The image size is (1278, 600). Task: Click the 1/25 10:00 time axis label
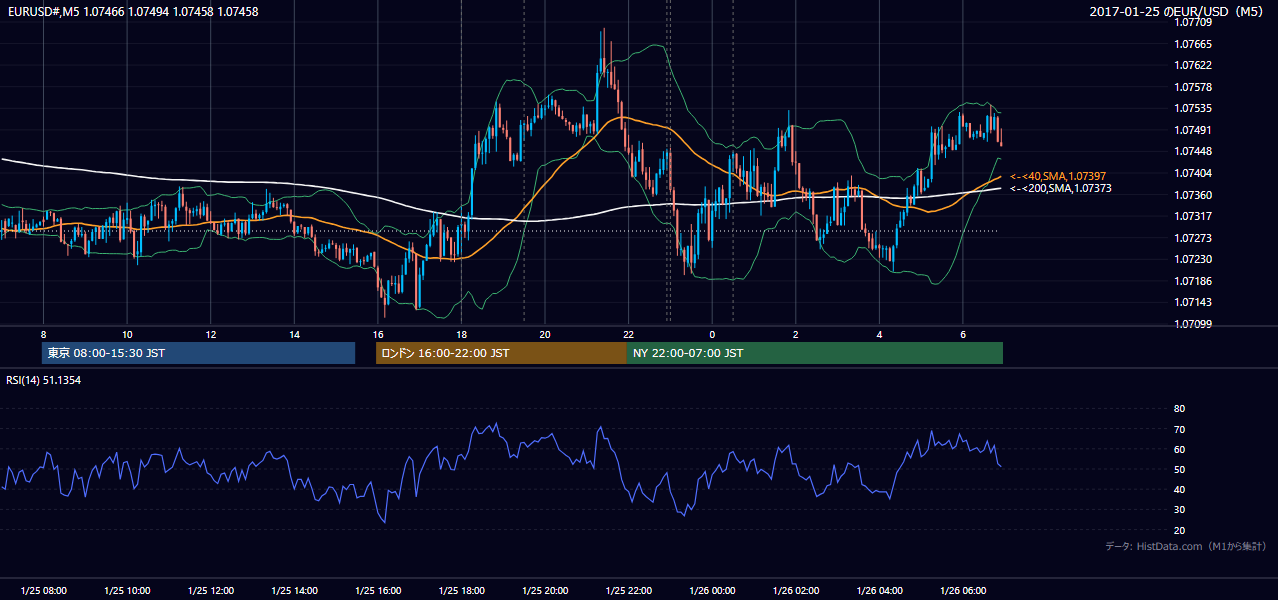tap(127, 591)
